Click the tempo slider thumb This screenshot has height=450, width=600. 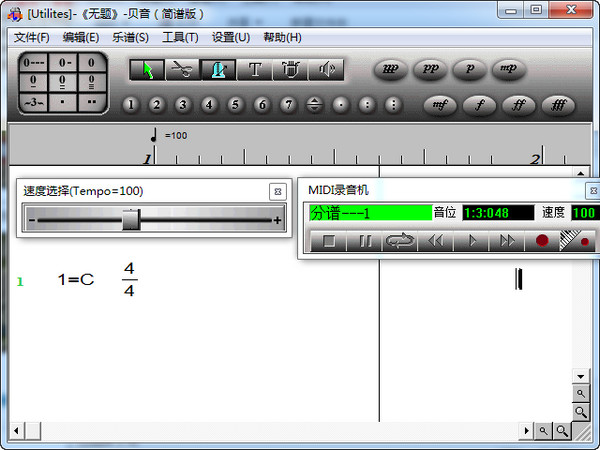pos(131,219)
